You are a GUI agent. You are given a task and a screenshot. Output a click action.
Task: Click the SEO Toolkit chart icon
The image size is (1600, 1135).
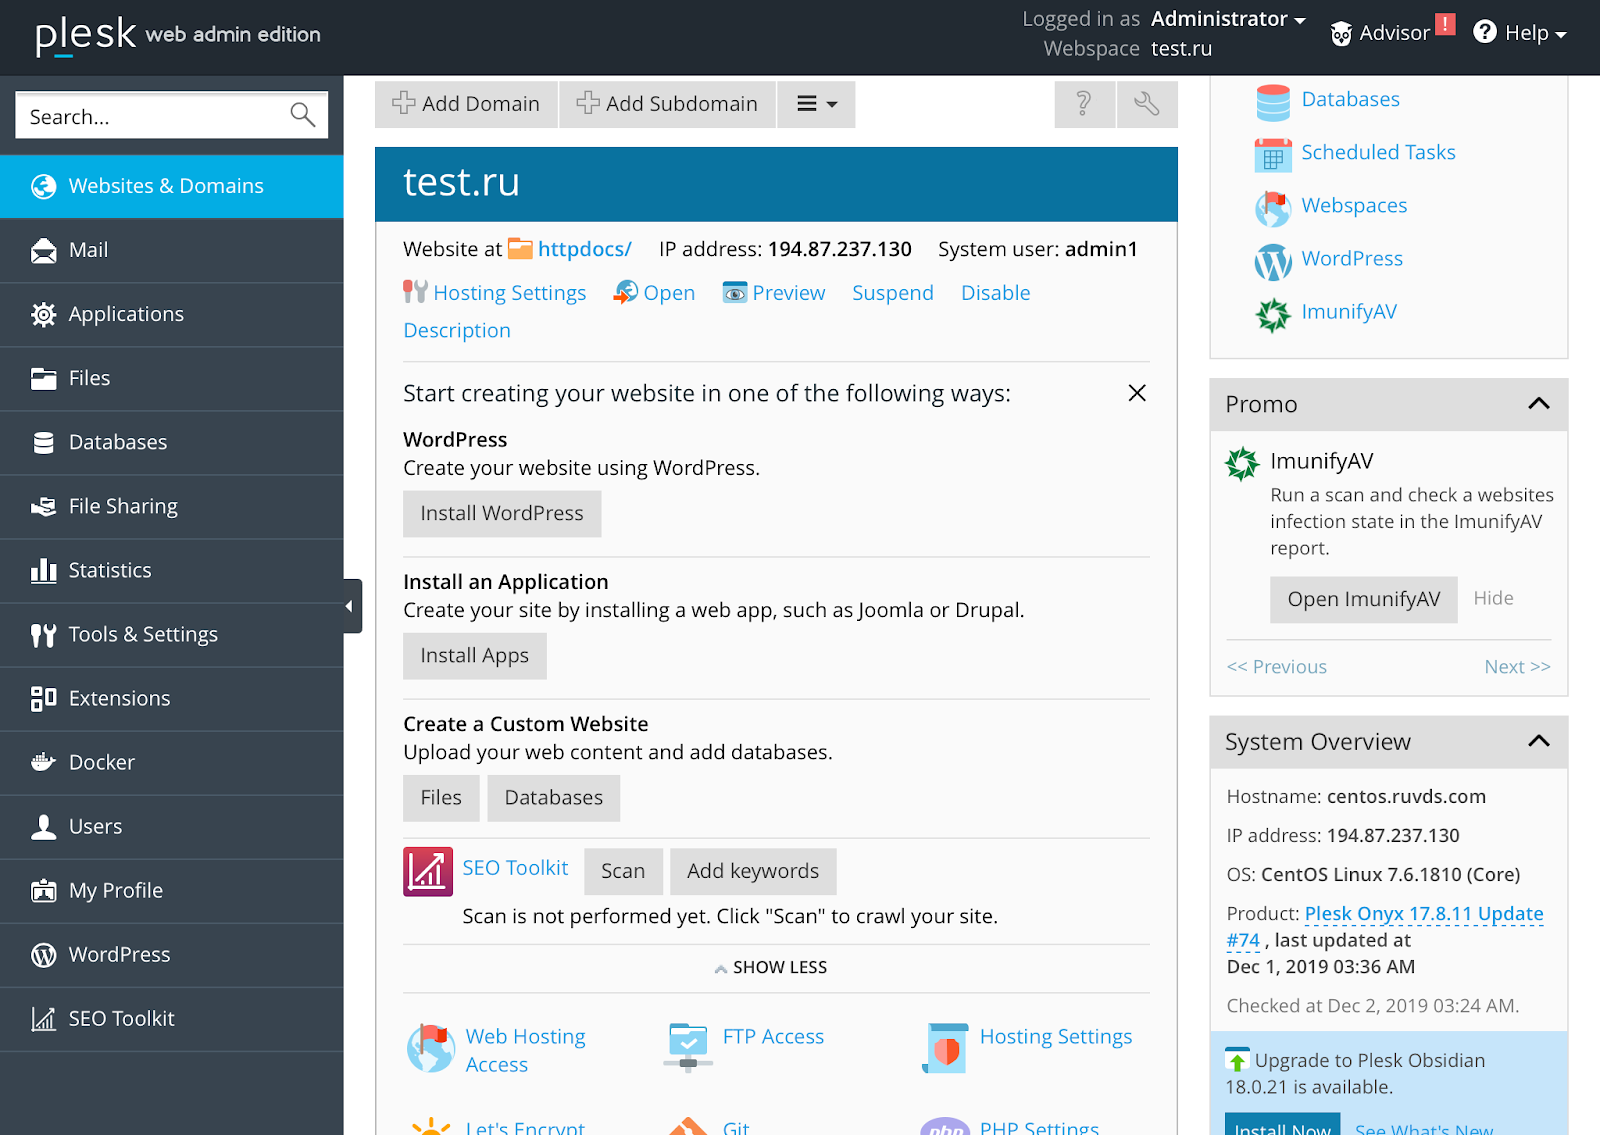tap(427, 871)
